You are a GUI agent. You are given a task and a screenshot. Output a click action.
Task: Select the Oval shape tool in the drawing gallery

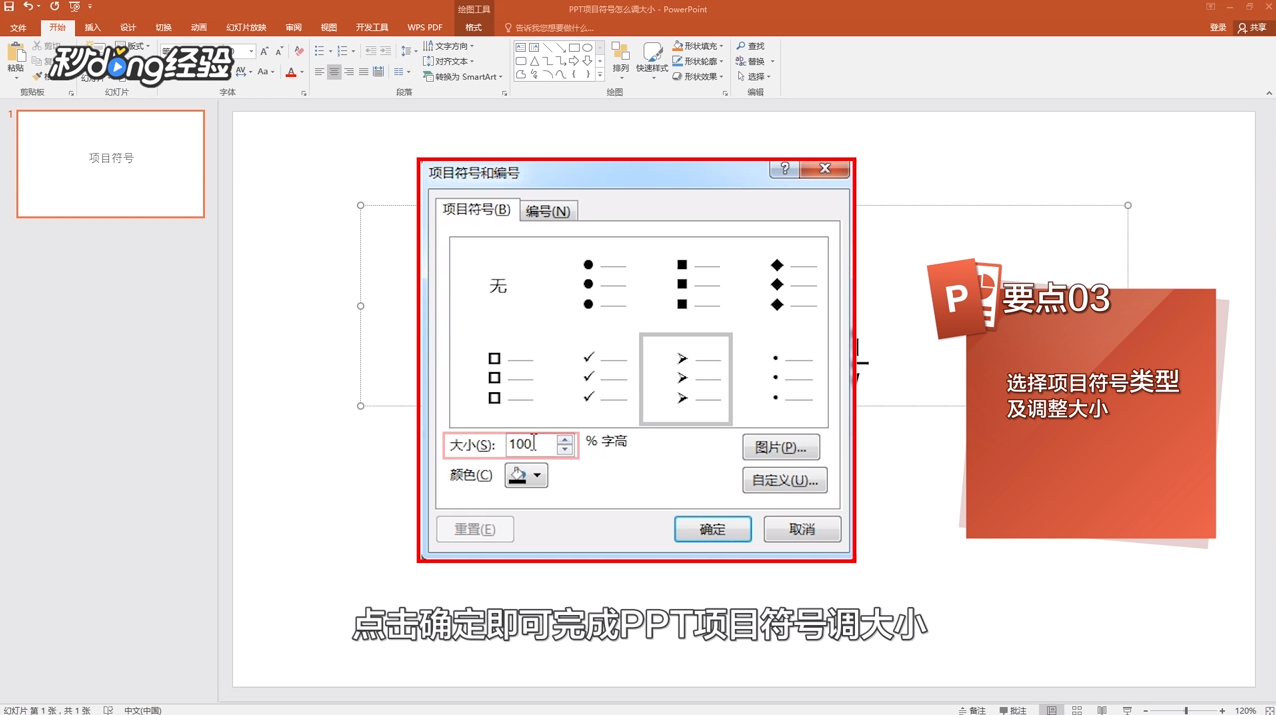[x=589, y=47]
